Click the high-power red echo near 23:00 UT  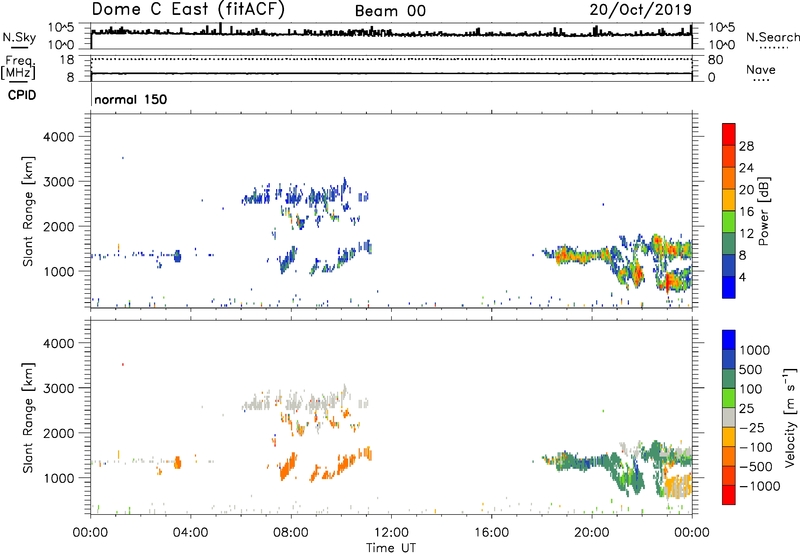[x=667, y=282]
